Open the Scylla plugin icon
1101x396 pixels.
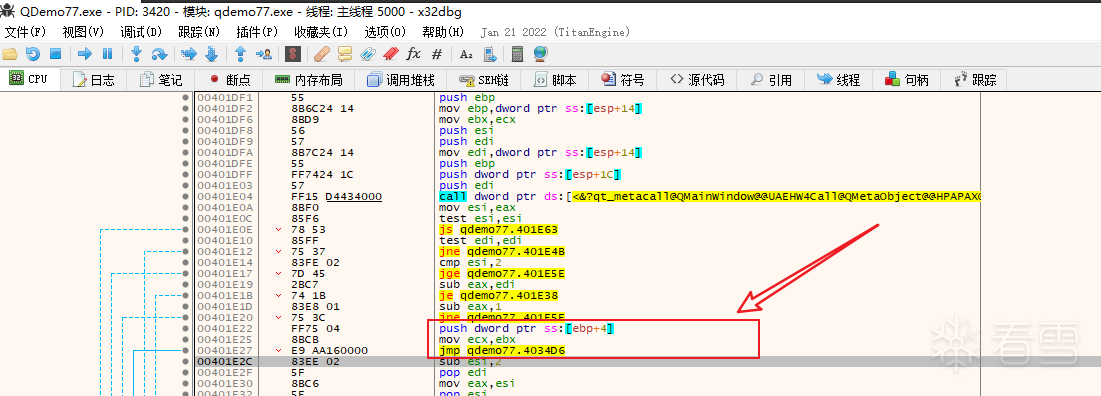pyautogui.click(x=293, y=53)
